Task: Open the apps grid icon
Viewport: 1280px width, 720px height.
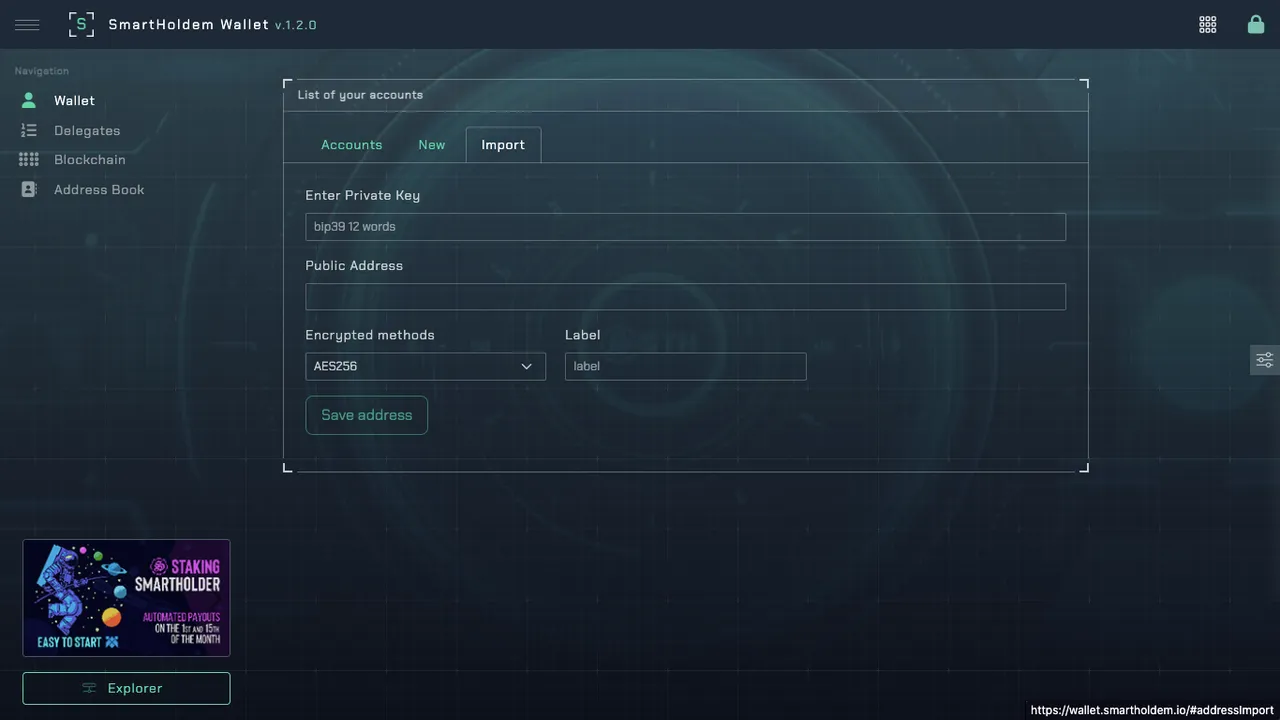Action: 1208,25
